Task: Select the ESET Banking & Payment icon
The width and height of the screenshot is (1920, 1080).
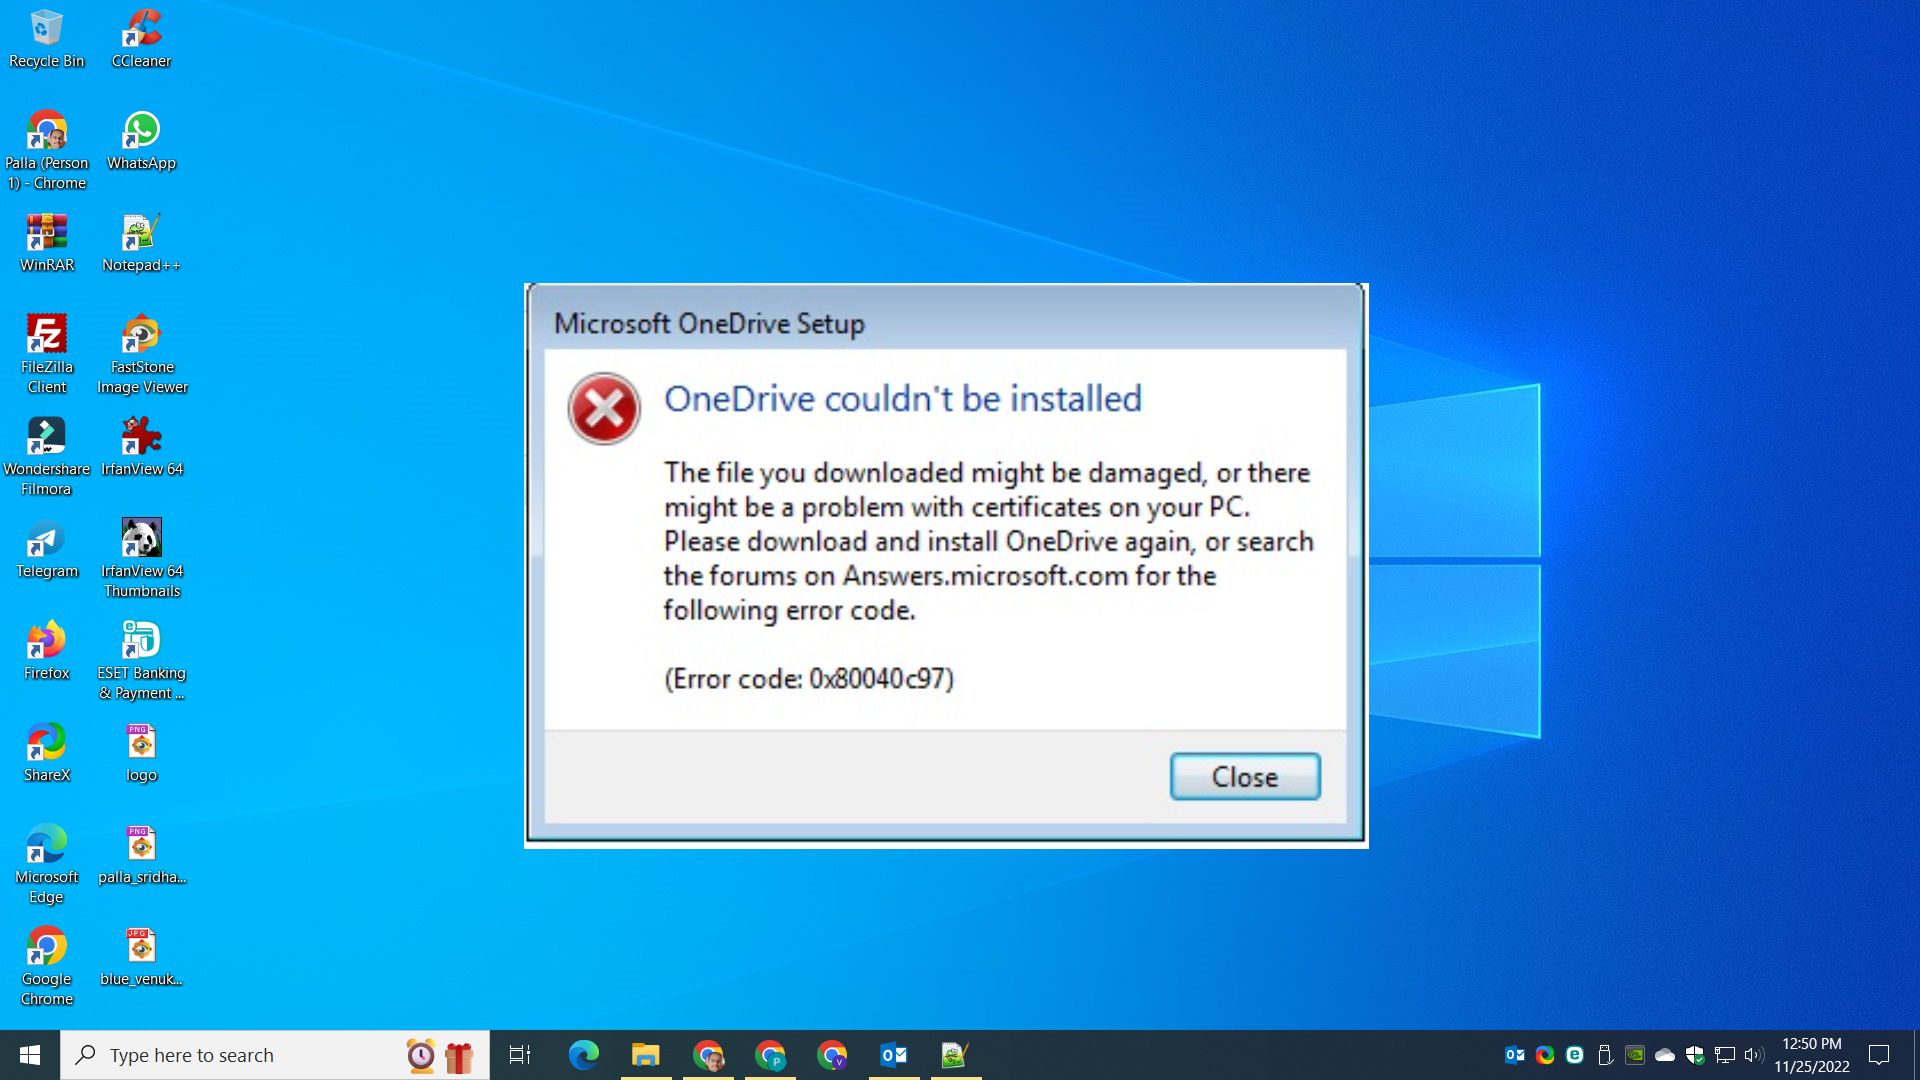Action: pos(141,662)
